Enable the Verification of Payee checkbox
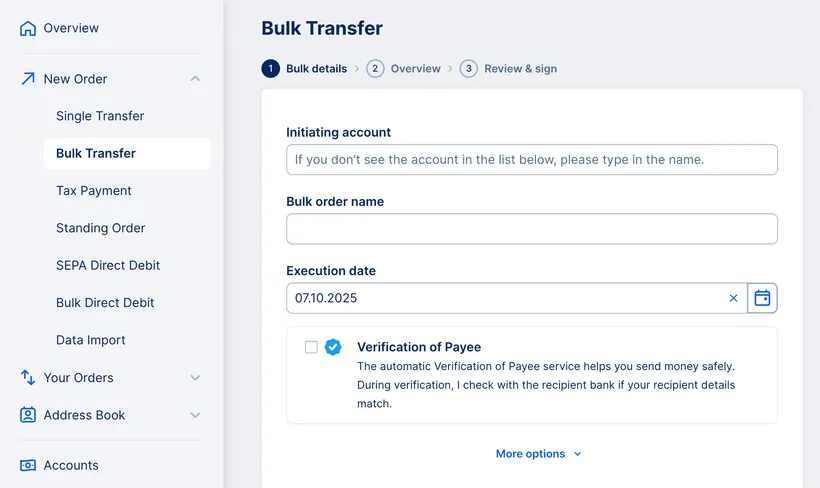This screenshot has width=820, height=488. tap(311, 347)
